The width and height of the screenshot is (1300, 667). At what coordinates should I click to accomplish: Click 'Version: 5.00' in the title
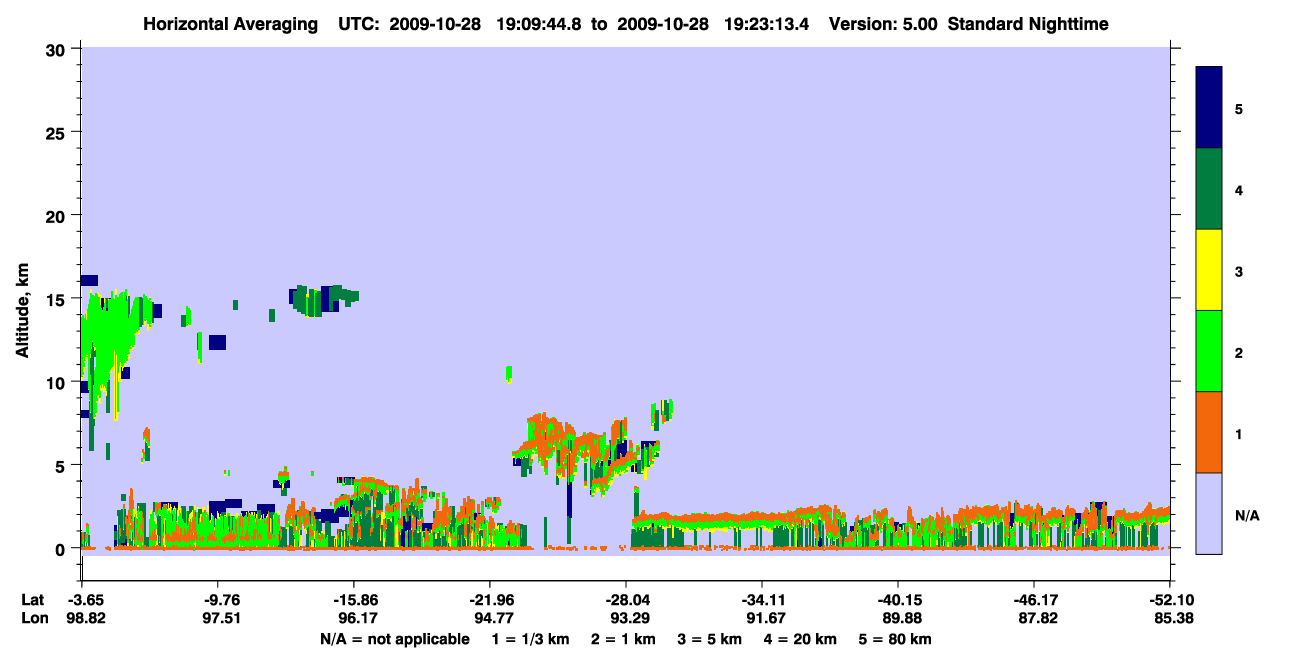point(883,24)
